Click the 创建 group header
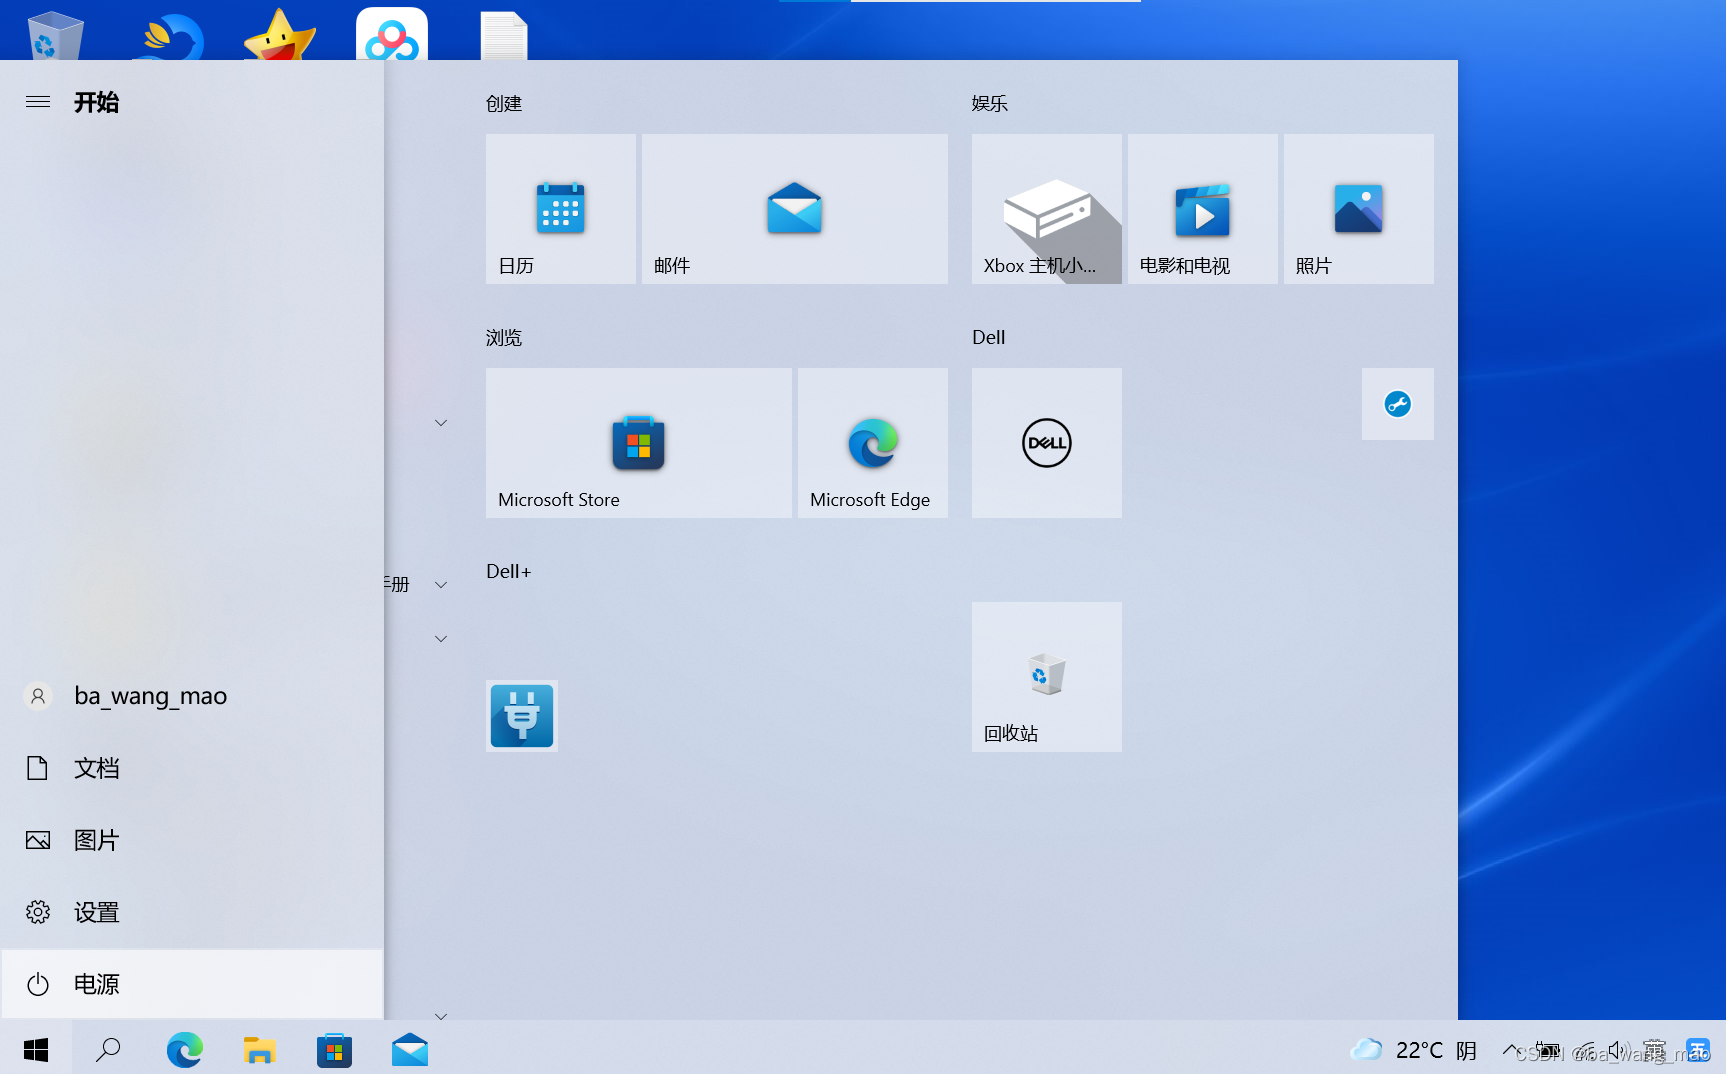 pos(504,103)
